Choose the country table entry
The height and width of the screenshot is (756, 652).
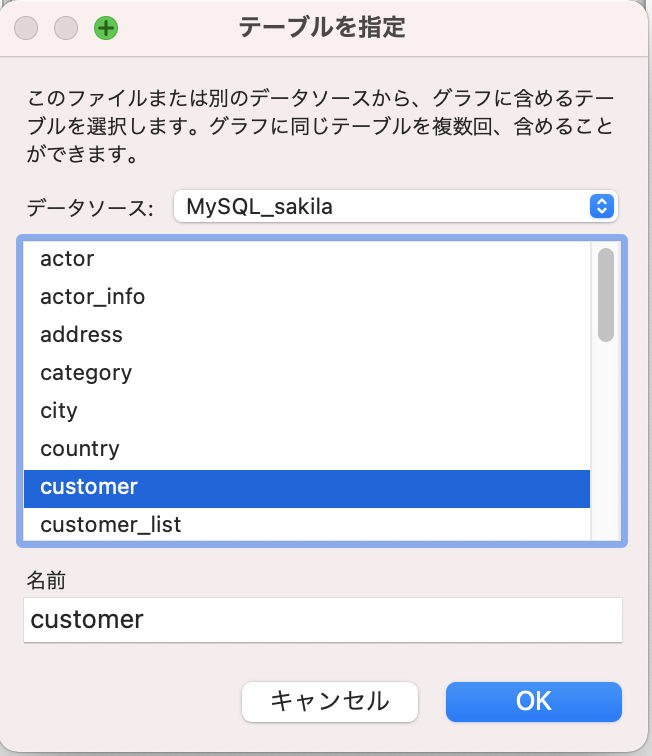(x=79, y=449)
